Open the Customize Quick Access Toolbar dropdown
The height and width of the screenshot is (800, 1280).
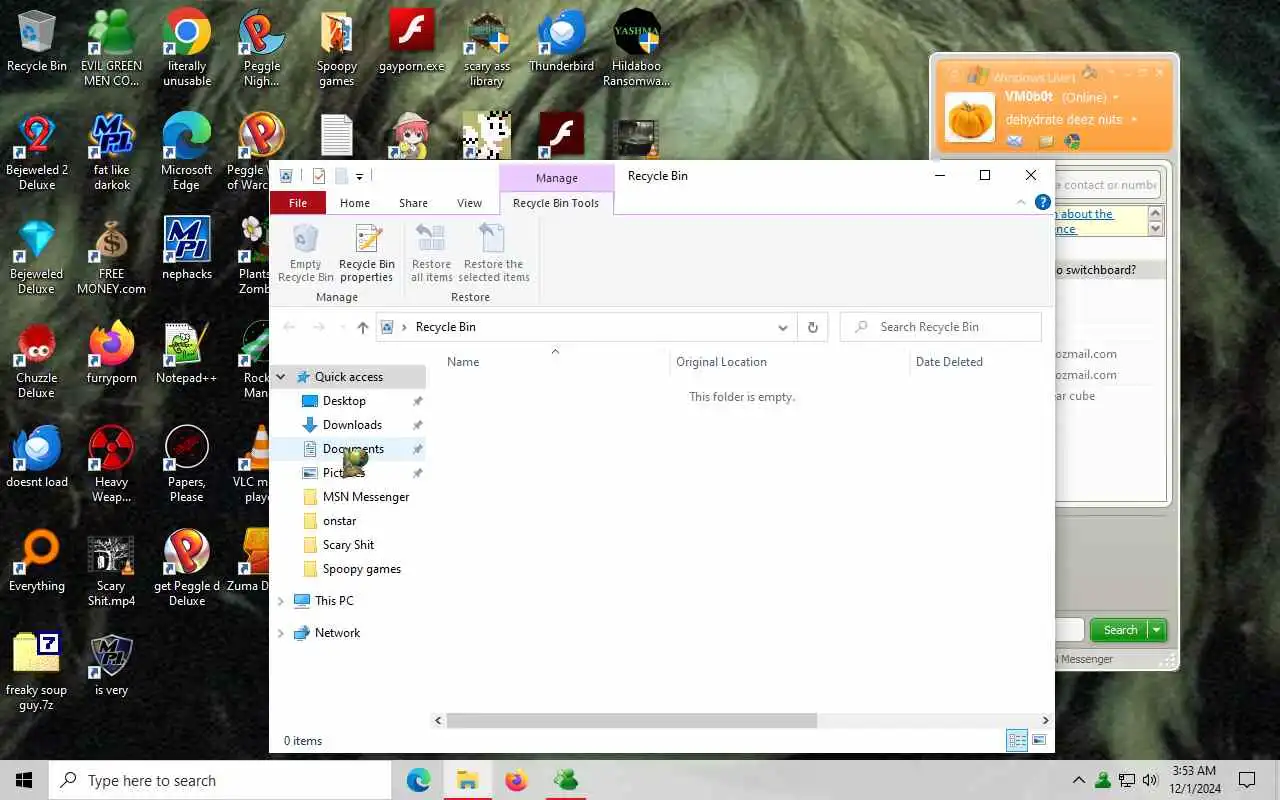tap(359, 177)
